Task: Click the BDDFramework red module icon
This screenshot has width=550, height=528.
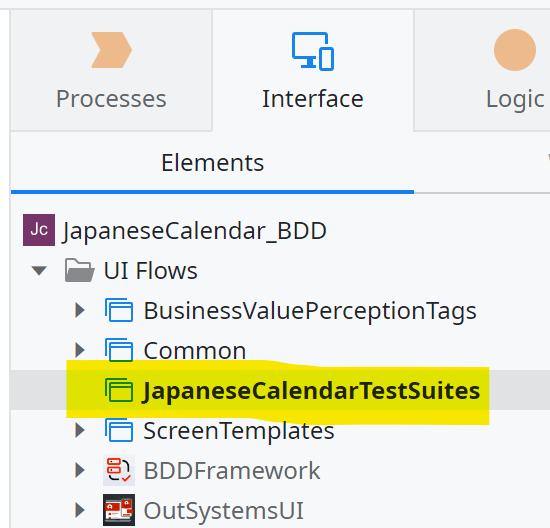Action: coord(119,470)
